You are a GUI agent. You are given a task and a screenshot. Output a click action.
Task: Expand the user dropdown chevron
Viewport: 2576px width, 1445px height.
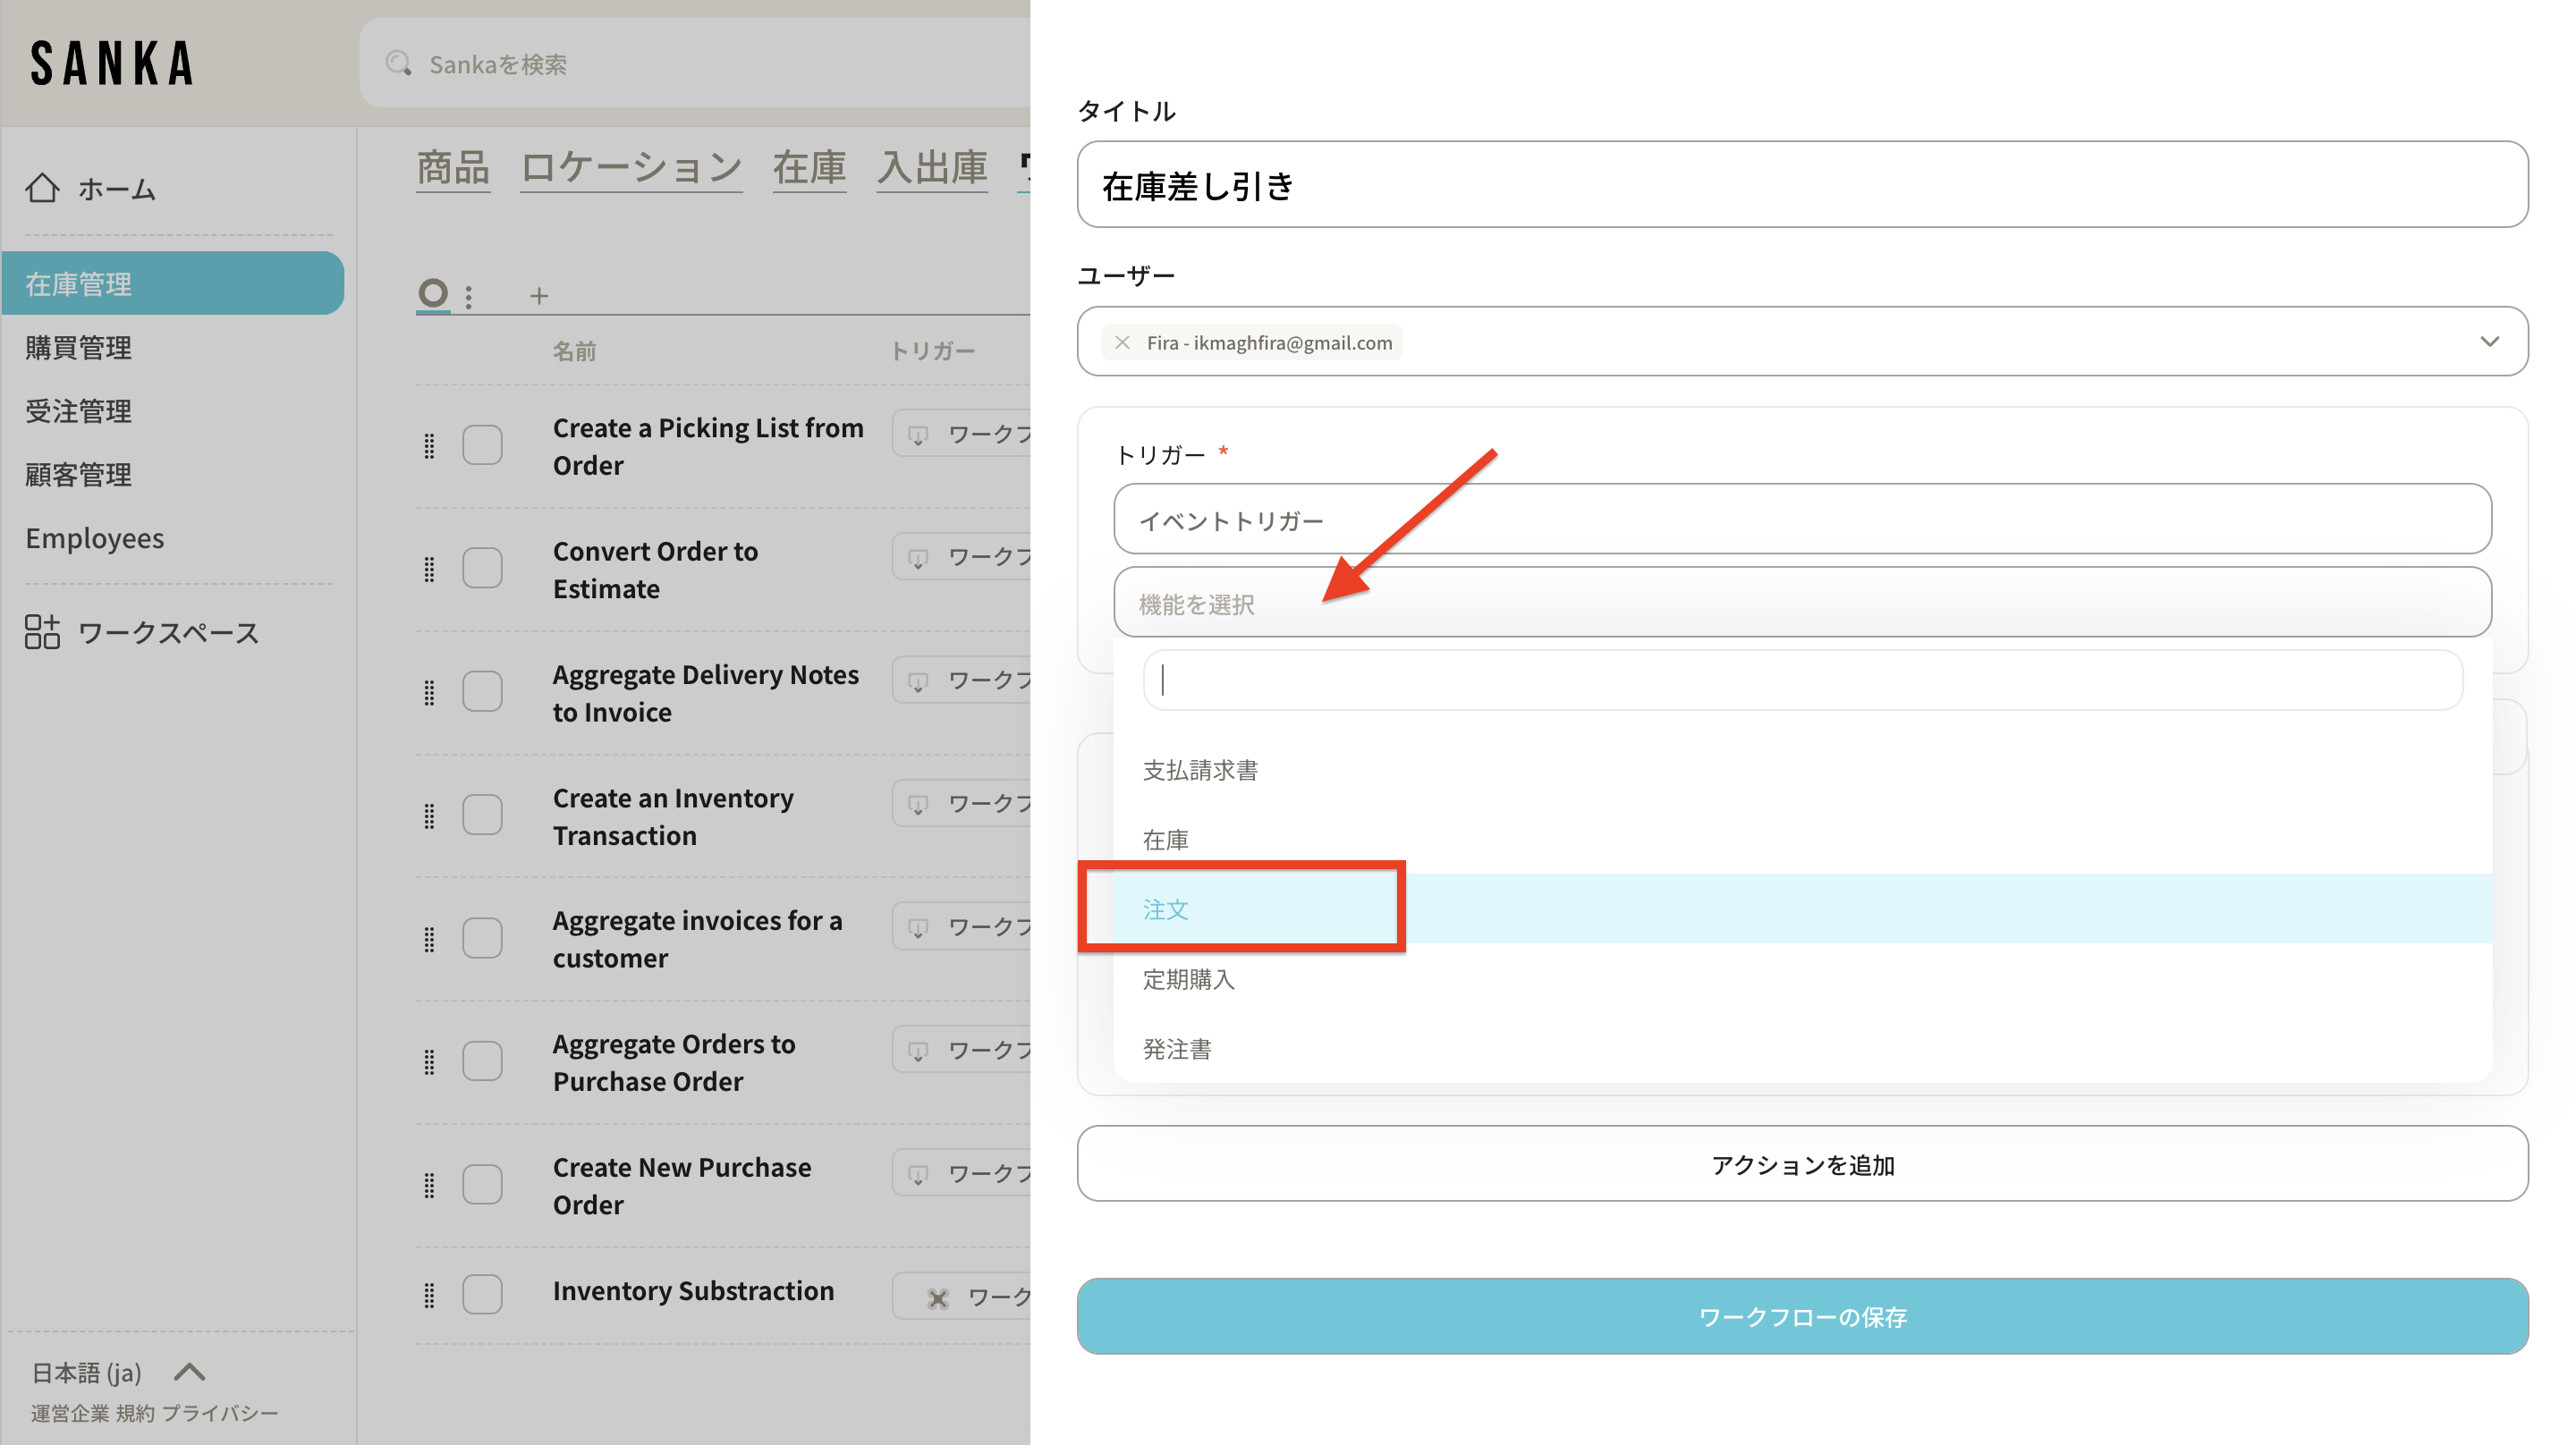click(2489, 342)
